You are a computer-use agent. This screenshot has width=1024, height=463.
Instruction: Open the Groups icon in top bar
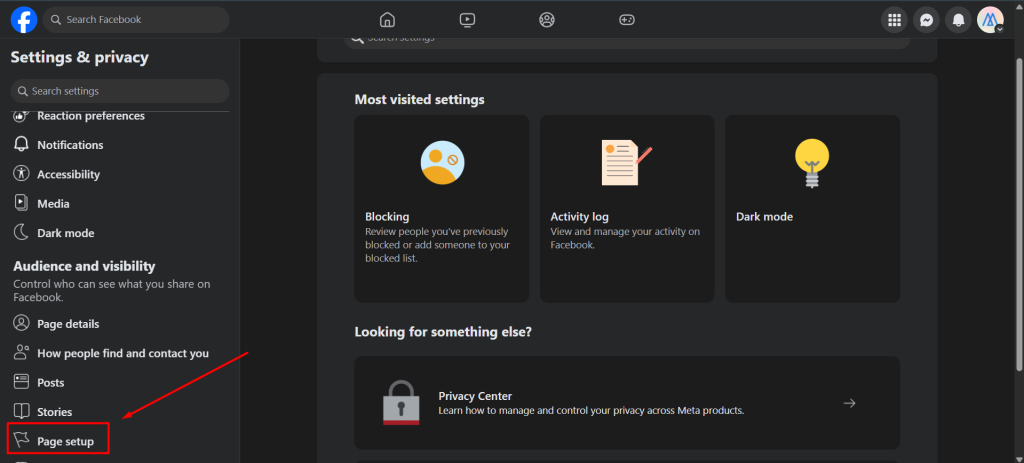547,20
